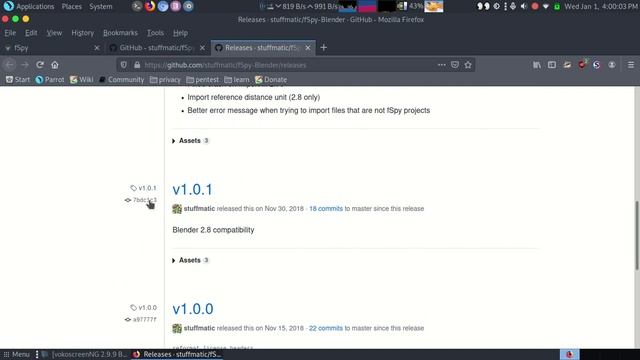Open the pentest bookmarks folder

click(x=202, y=80)
